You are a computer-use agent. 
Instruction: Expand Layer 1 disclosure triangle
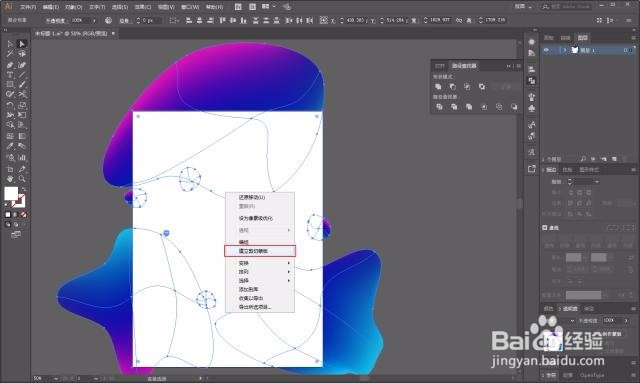pyautogui.click(x=564, y=50)
